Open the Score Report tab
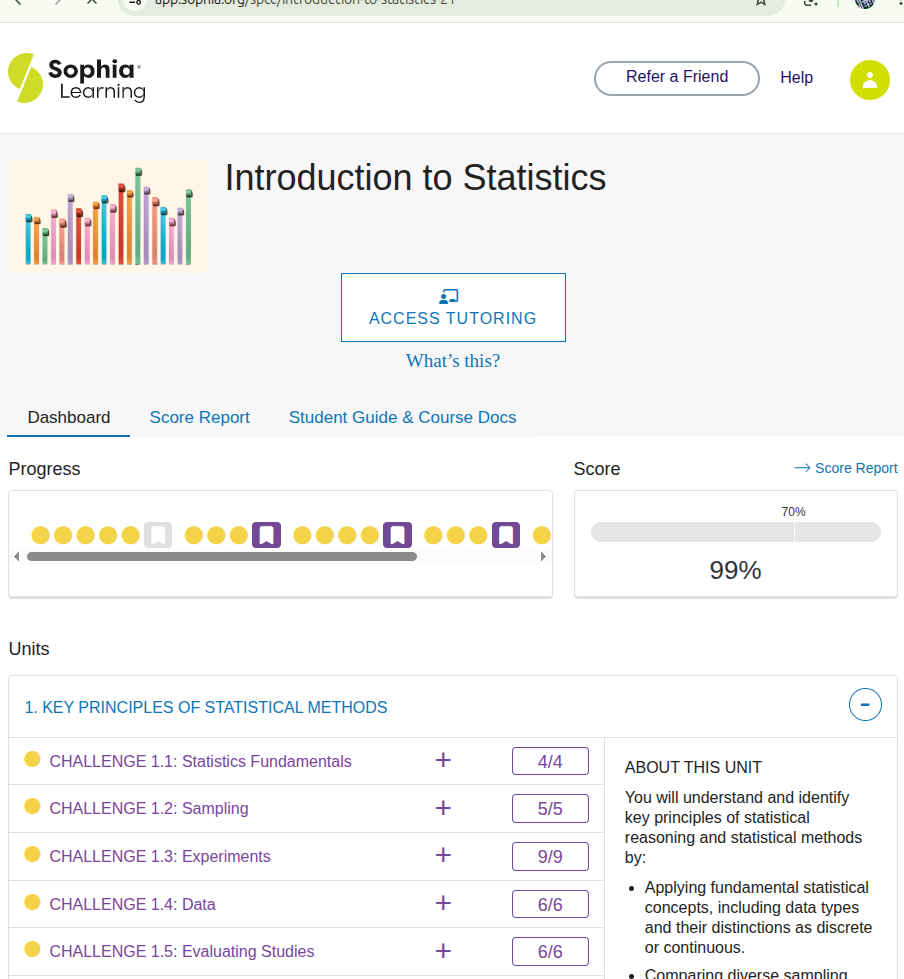 200,417
